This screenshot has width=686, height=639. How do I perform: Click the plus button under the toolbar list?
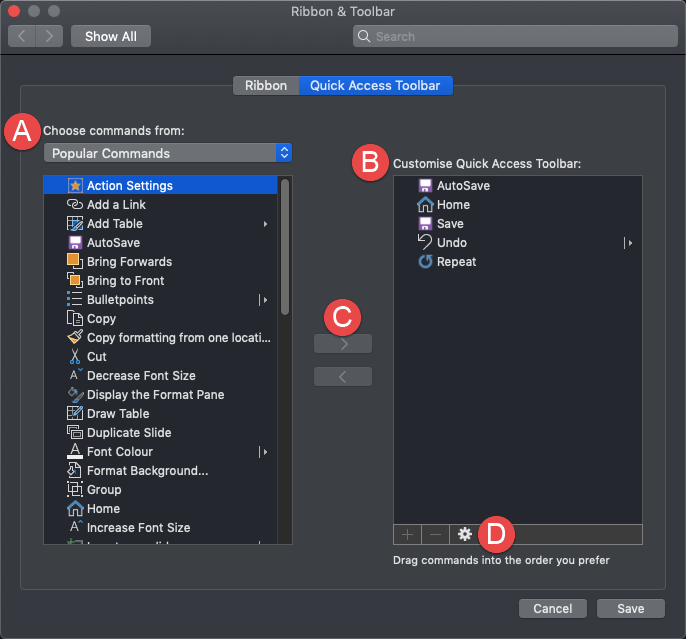407,534
